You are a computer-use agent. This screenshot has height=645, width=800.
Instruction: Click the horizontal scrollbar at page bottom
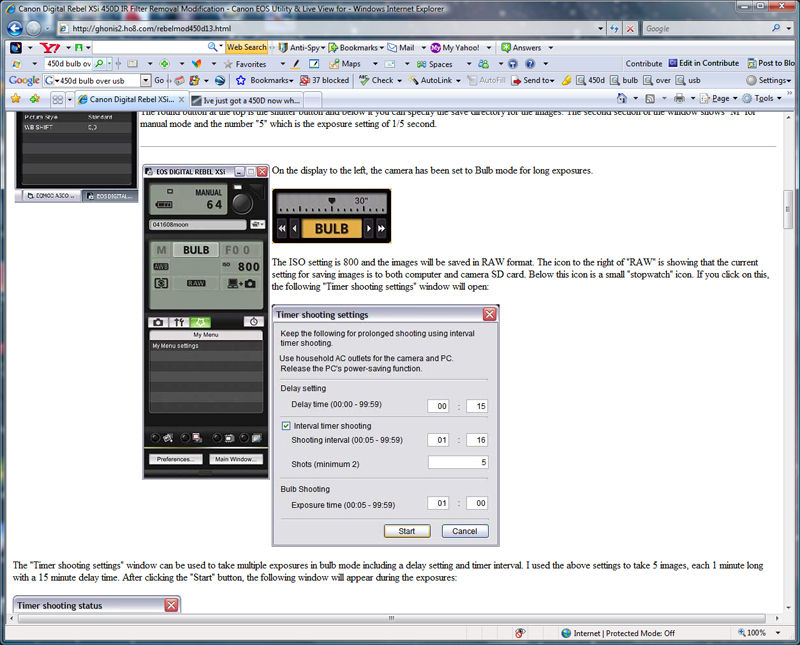[392, 618]
